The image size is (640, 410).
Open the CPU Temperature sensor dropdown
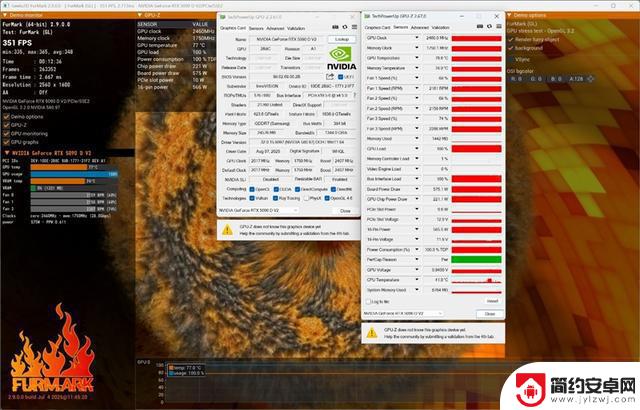(417, 280)
